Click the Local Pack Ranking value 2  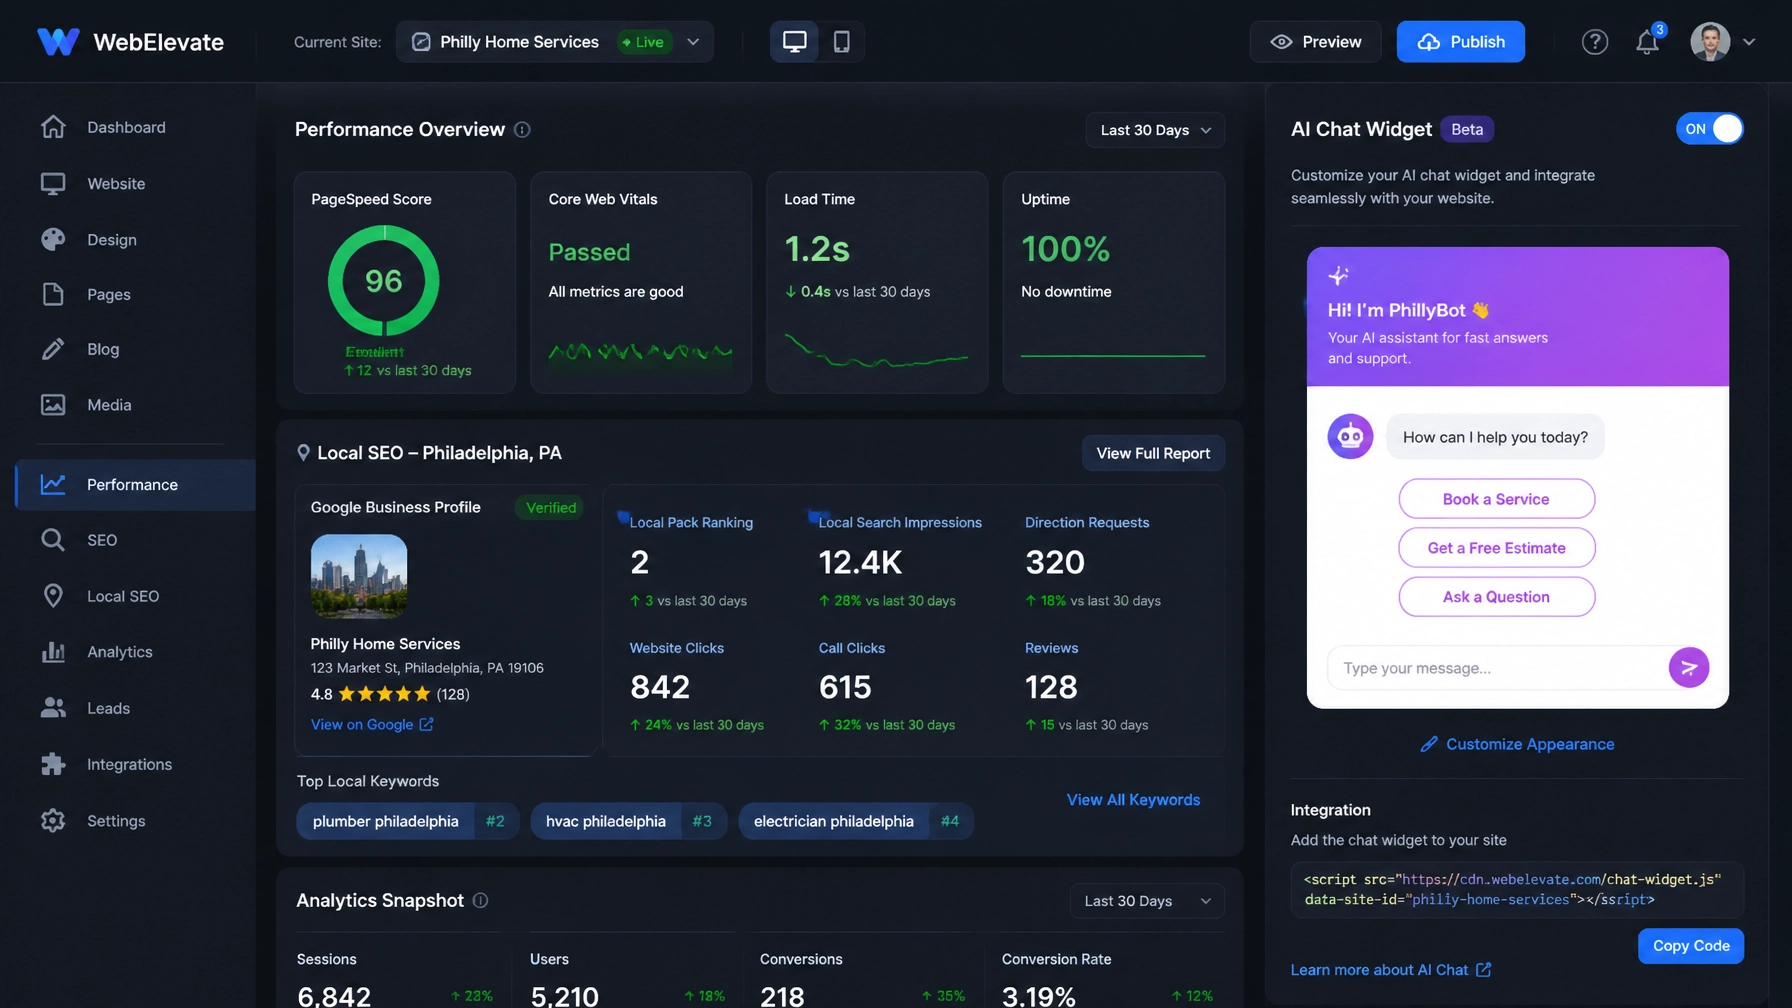coord(640,562)
